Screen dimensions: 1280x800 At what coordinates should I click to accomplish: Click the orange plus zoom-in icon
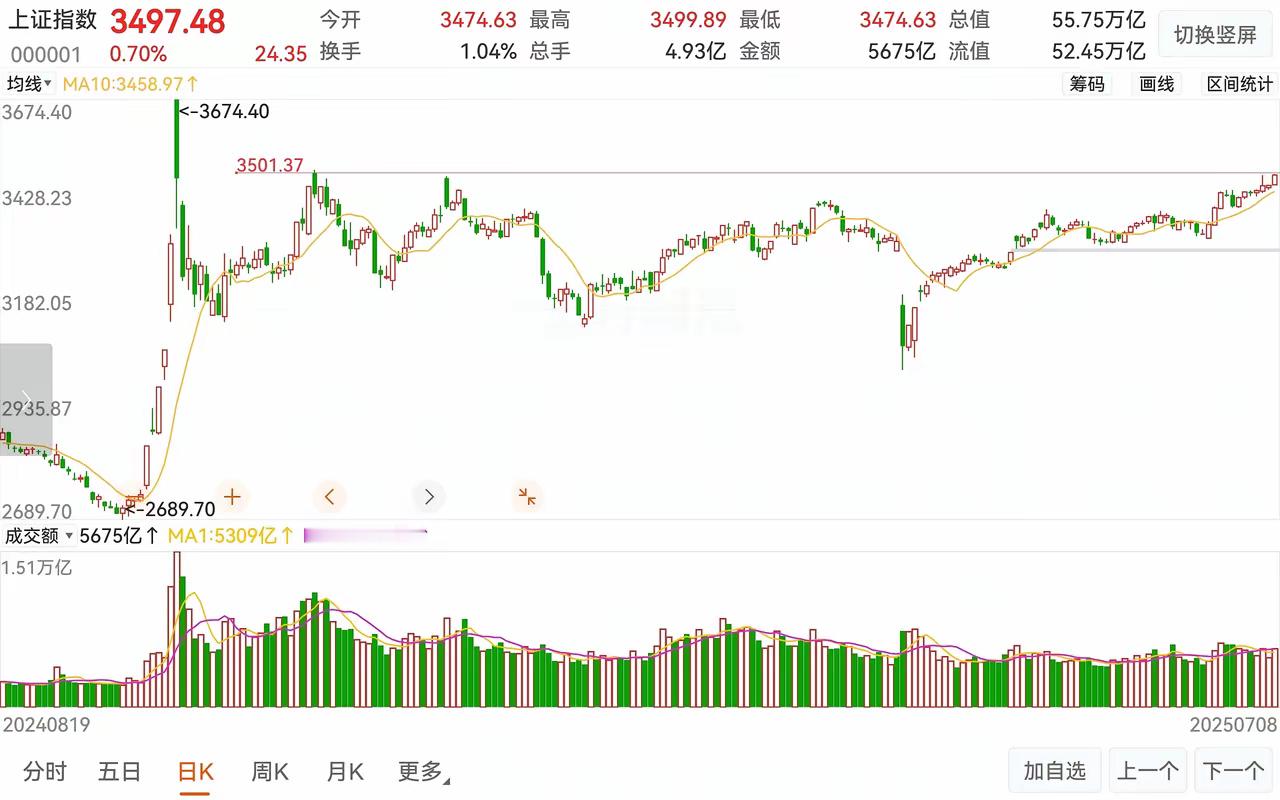(x=232, y=496)
